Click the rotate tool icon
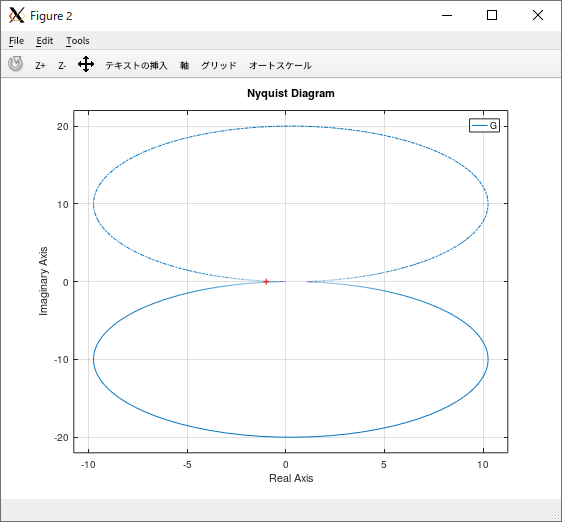562x522 pixels. (15, 64)
